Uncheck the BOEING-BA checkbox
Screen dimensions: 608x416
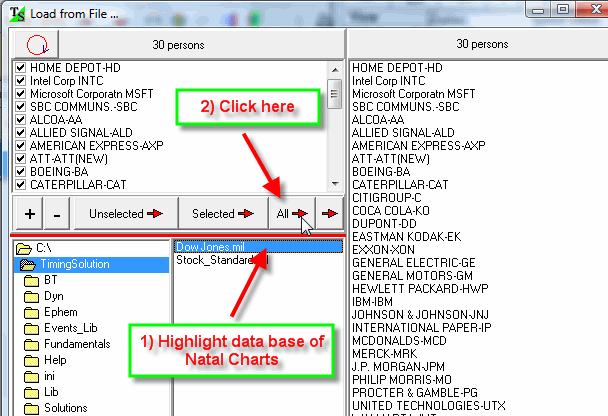[x=20, y=171]
